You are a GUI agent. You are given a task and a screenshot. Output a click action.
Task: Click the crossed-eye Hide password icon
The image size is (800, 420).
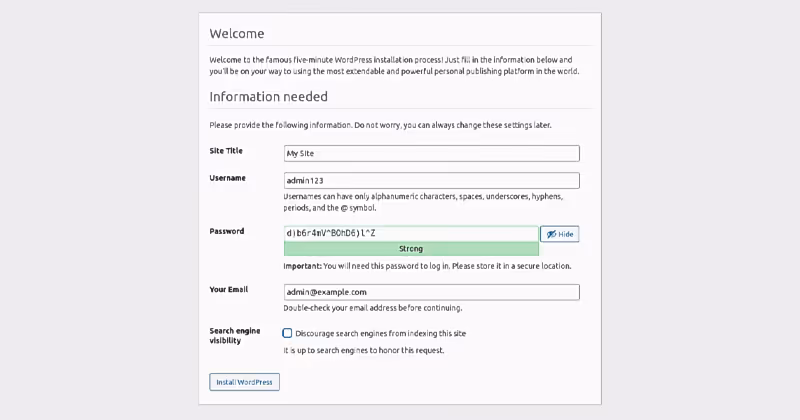tap(550, 234)
